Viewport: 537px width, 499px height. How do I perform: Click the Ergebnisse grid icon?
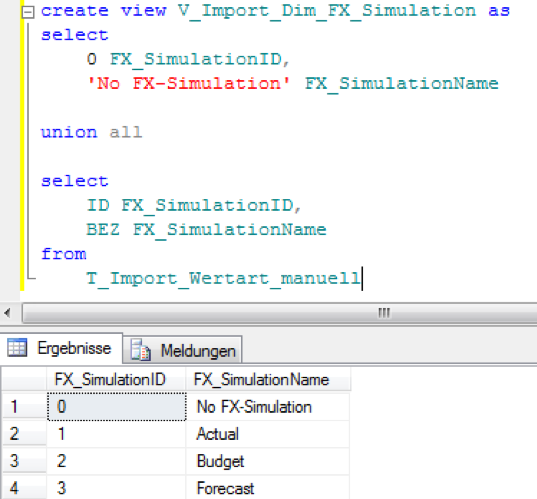pos(17,348)
